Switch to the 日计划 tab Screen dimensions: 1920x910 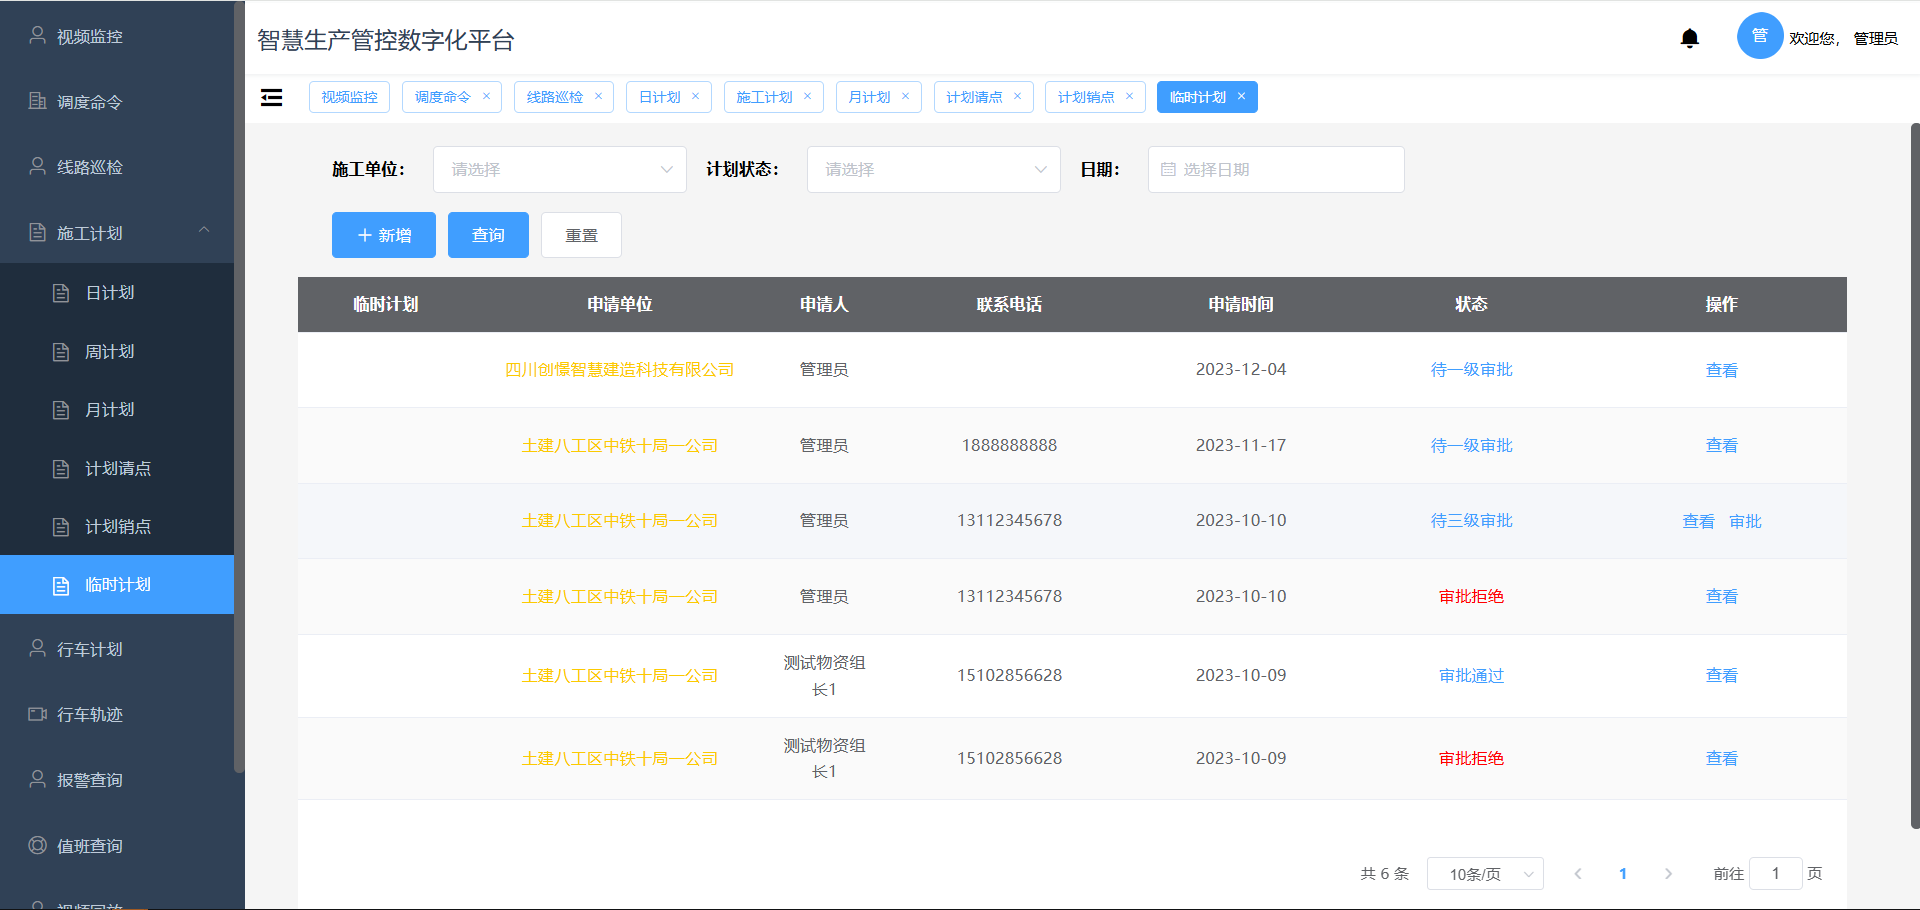pyautogui.click(x=660, y=96)
